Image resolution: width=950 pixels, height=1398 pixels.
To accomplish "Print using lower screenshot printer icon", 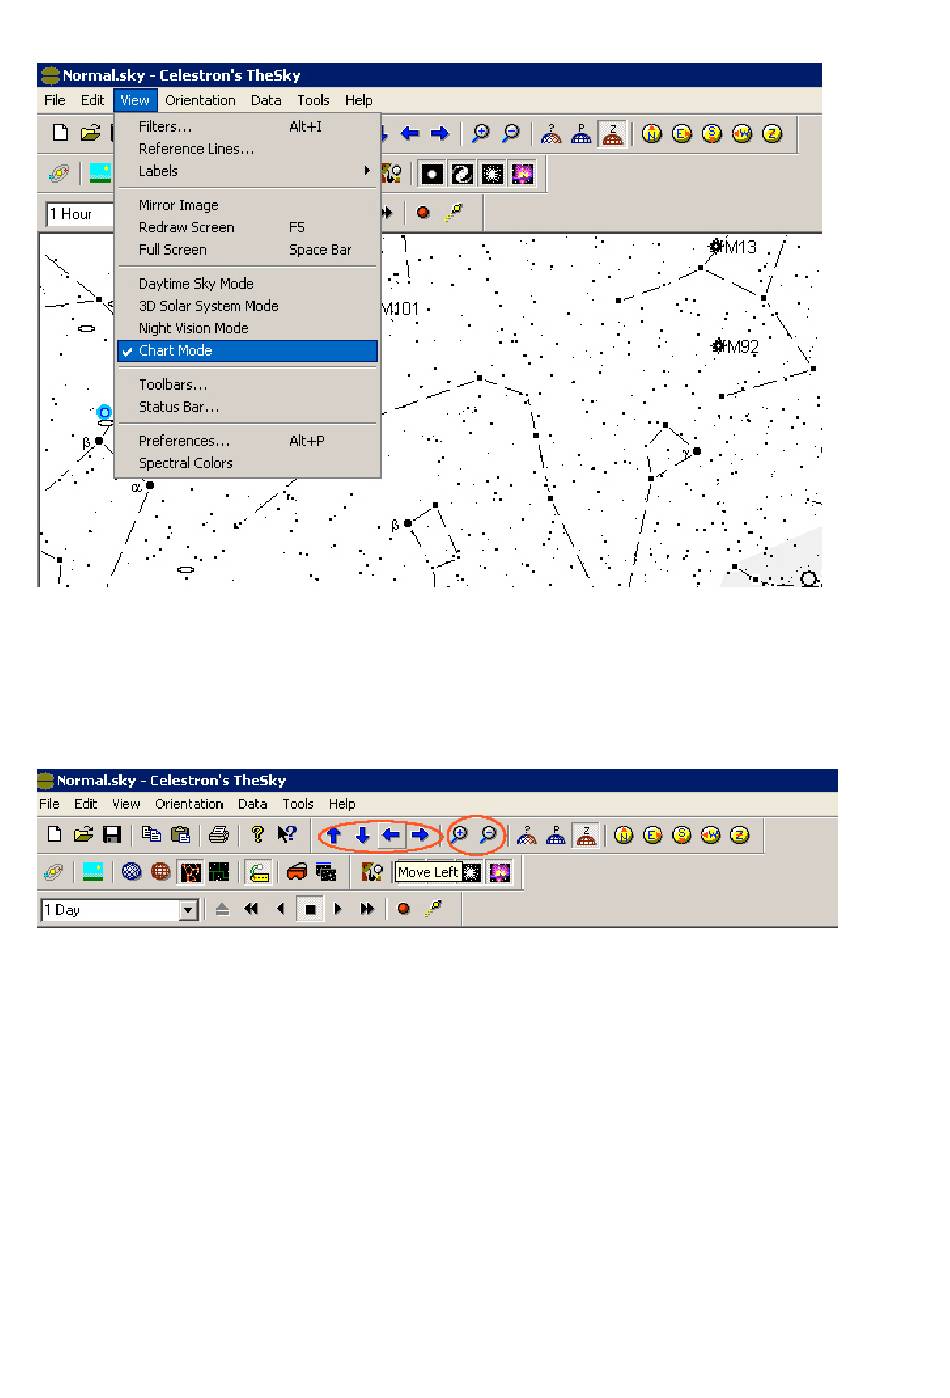I will click(219, 835).
